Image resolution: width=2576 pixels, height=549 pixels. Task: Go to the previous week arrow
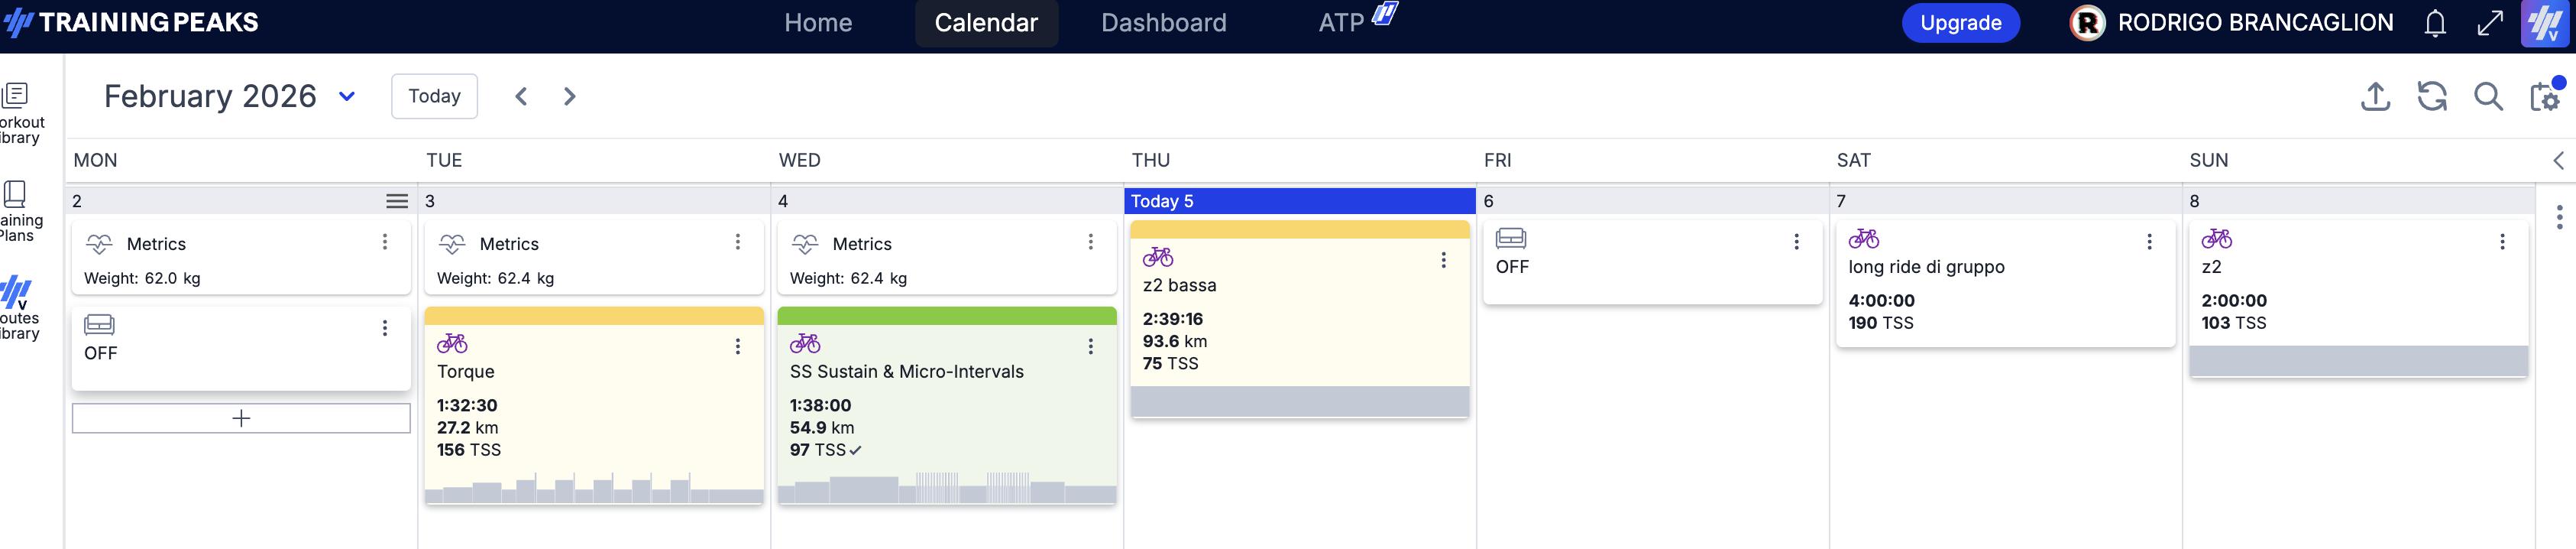coord(521,96)
